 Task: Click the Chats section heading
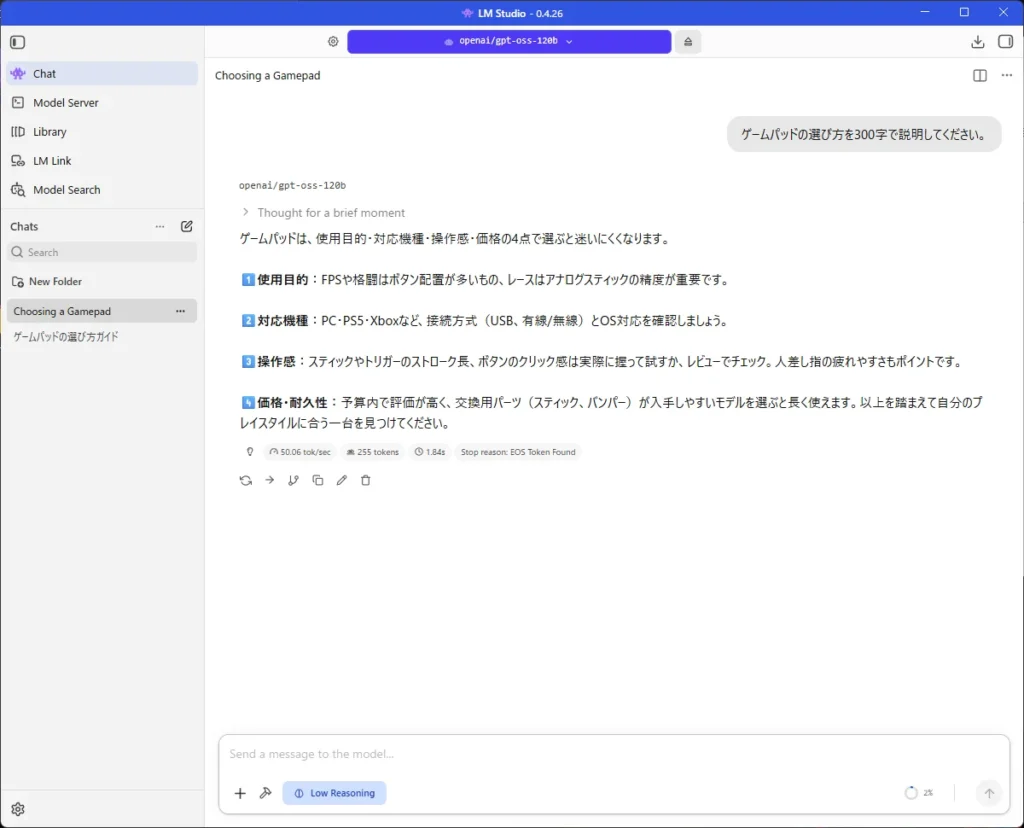pyautogui.click(x=24, y=227)
